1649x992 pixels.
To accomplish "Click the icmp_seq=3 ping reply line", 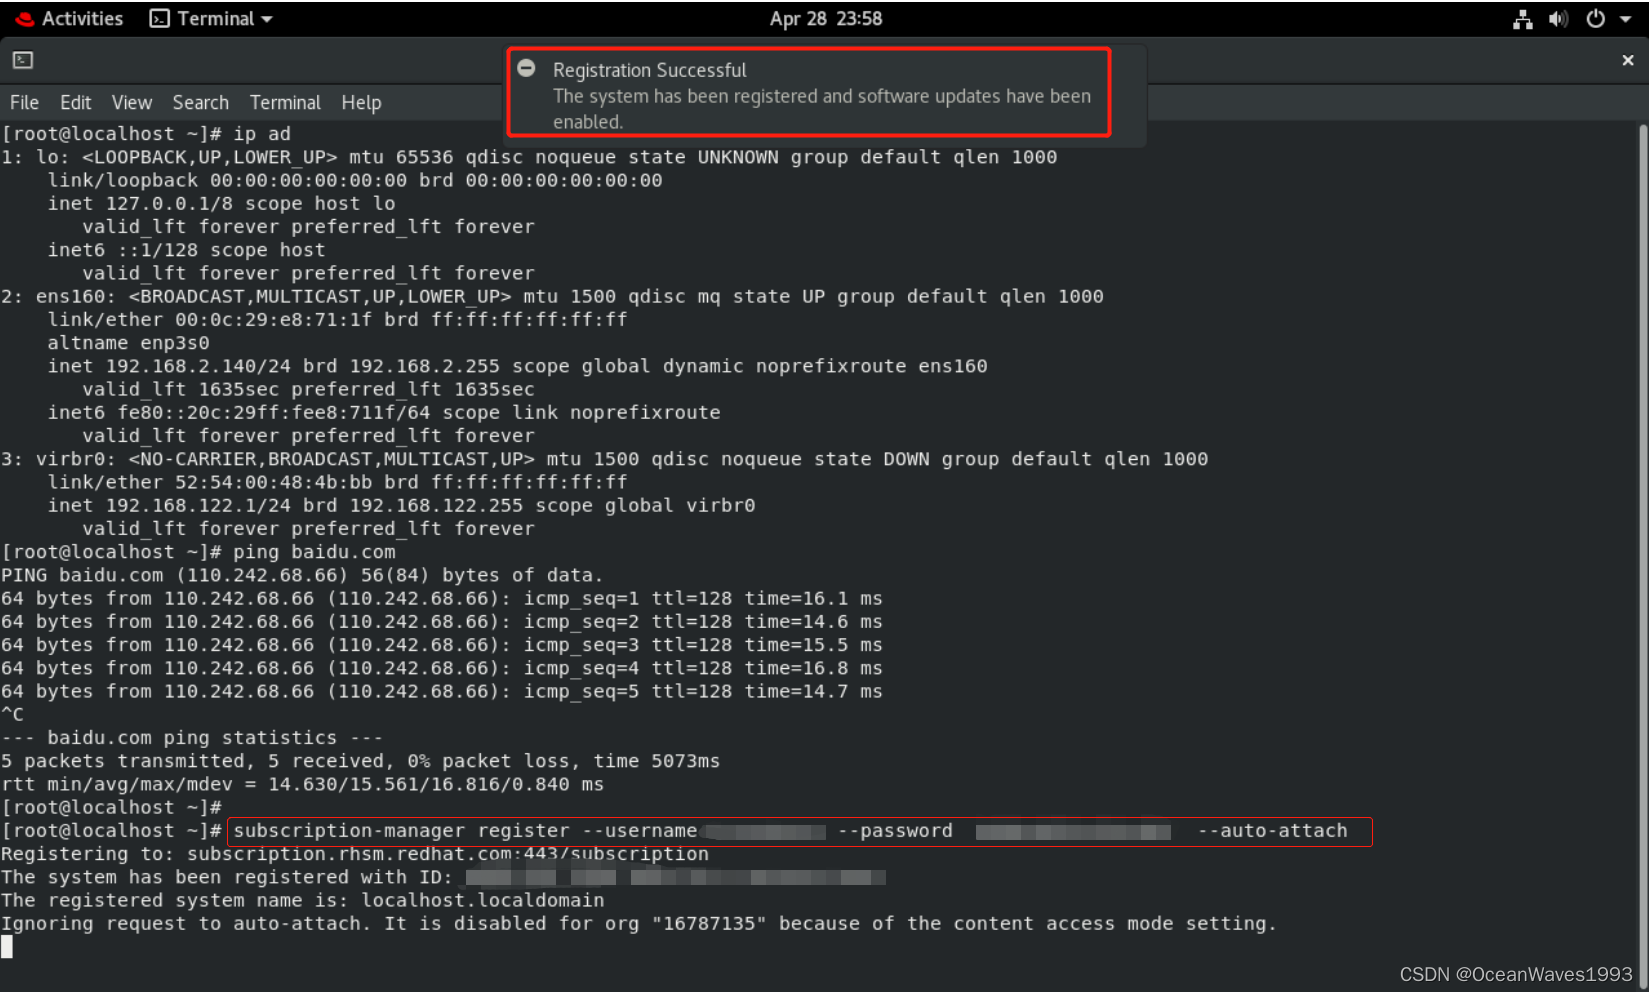I will (442, 646).
